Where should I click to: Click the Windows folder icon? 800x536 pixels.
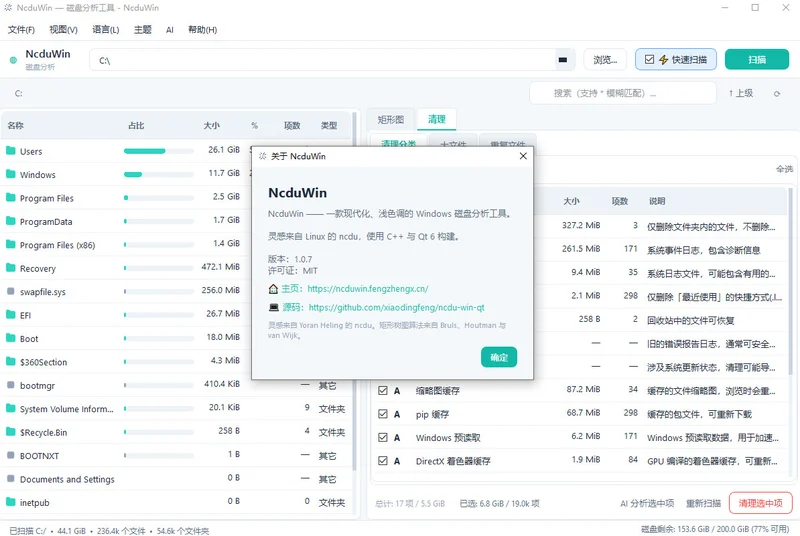[11, 174]
